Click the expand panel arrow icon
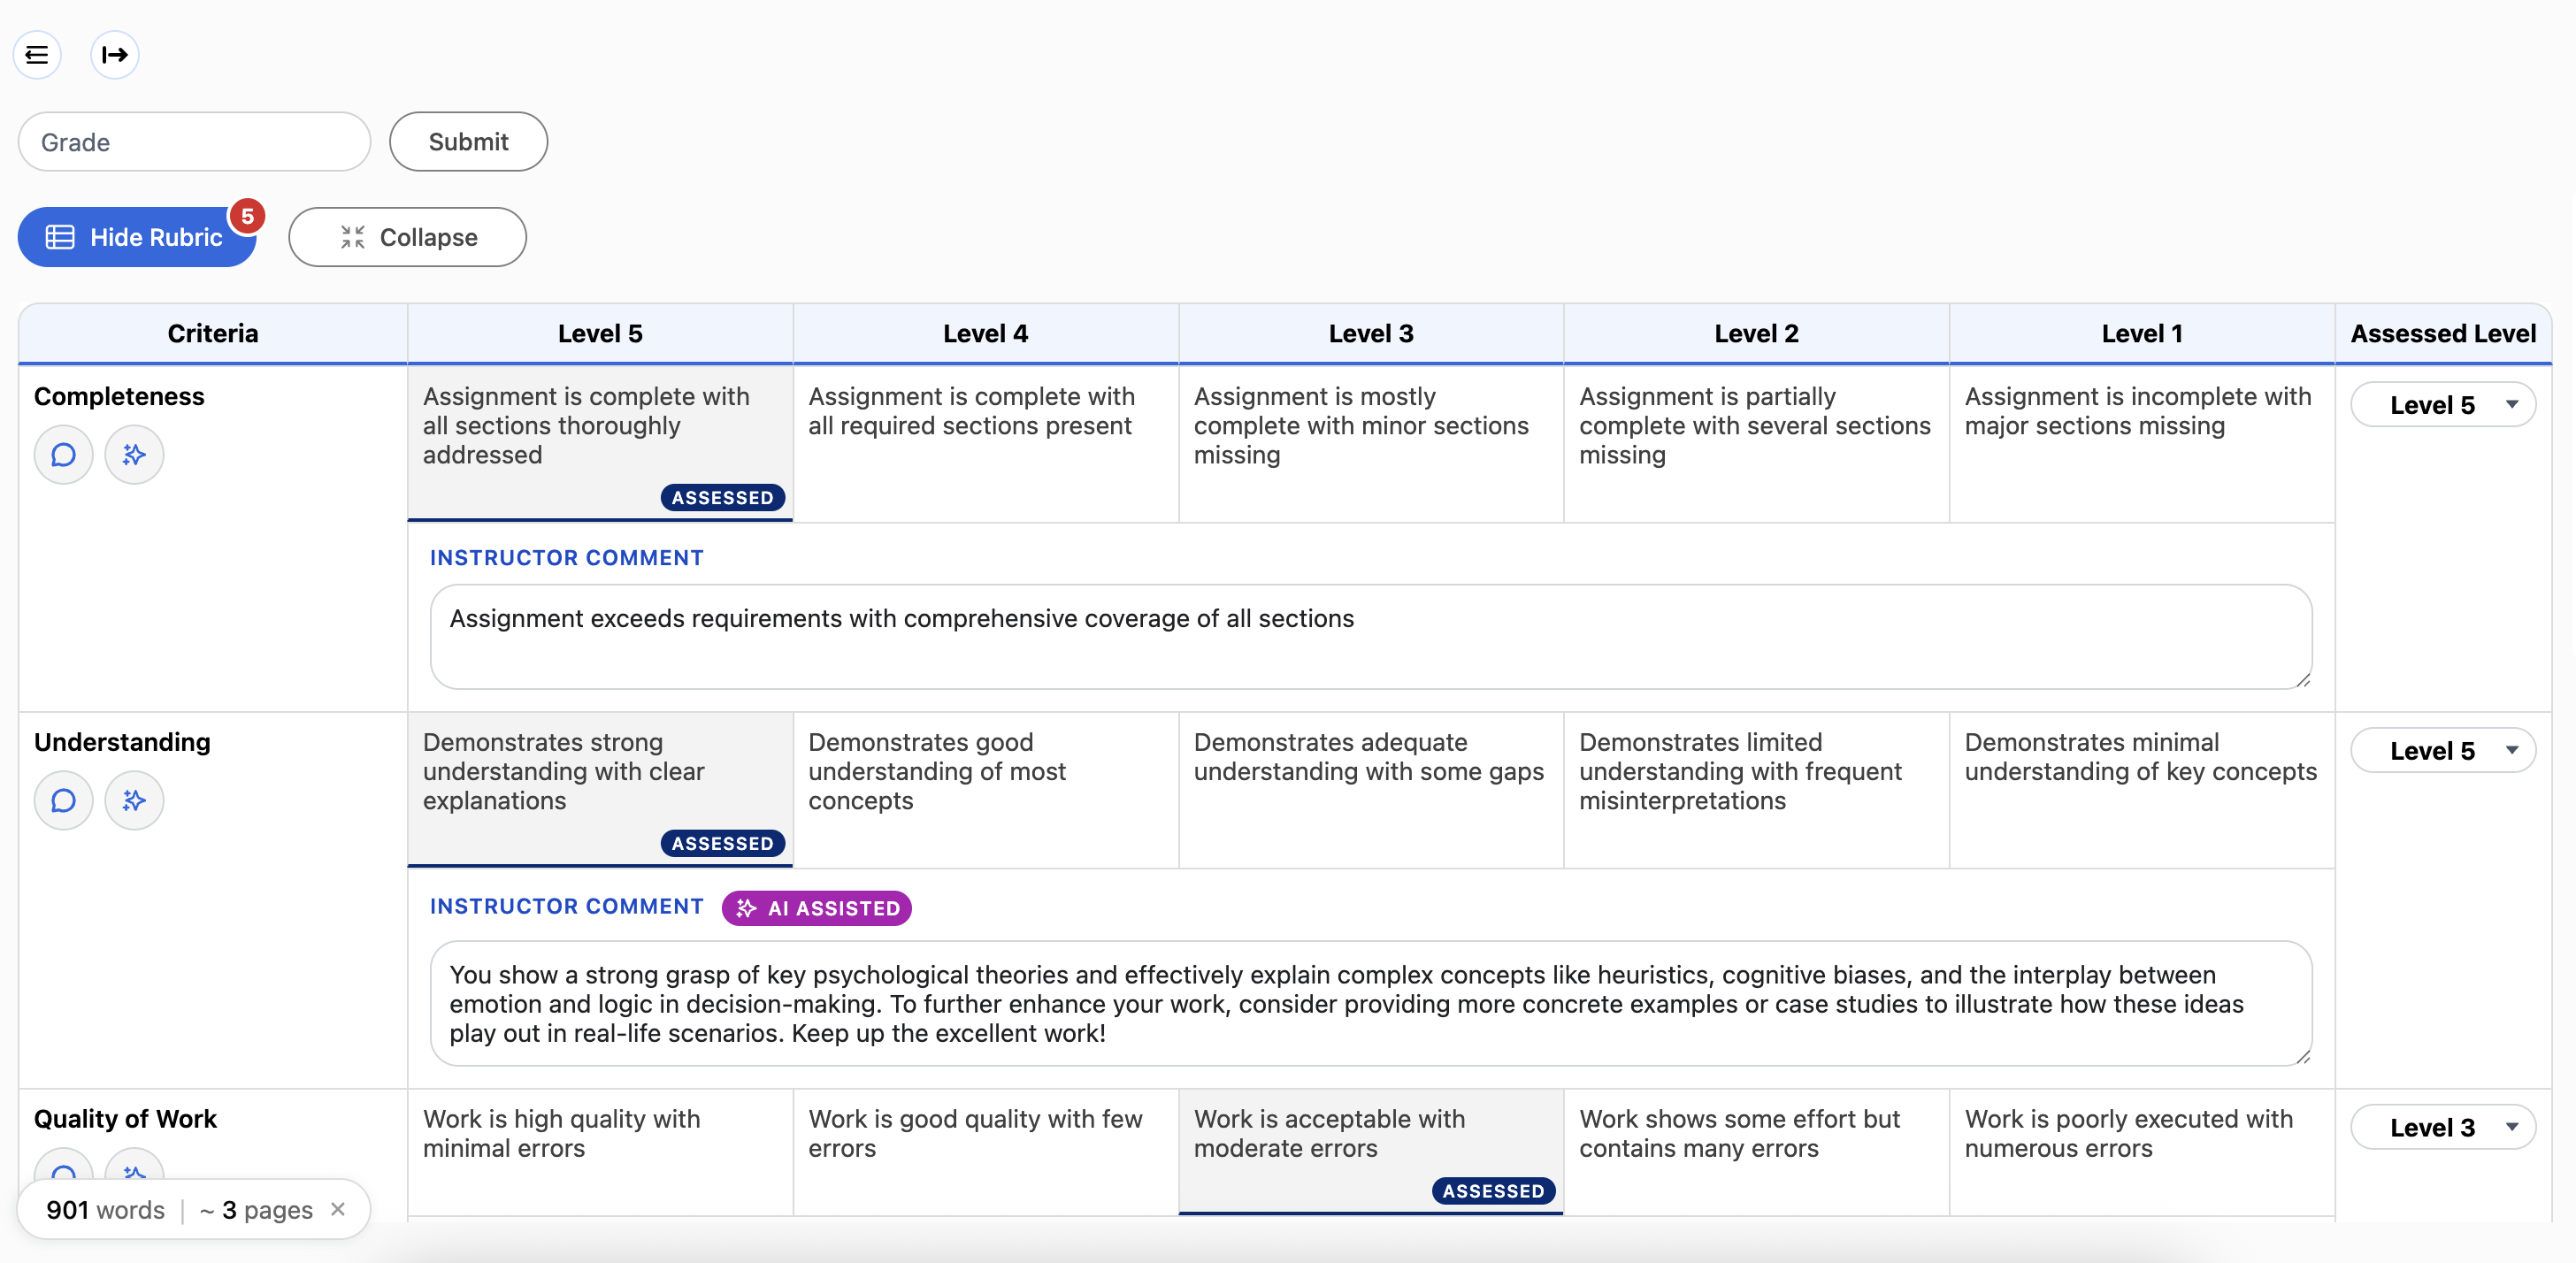2576x1263 pixels. tap(115, 54)
